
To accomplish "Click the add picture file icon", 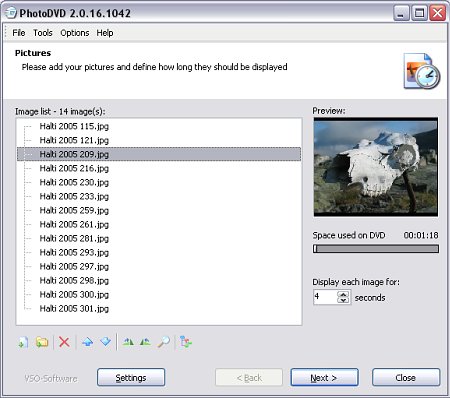I will [x=23, y=342].
